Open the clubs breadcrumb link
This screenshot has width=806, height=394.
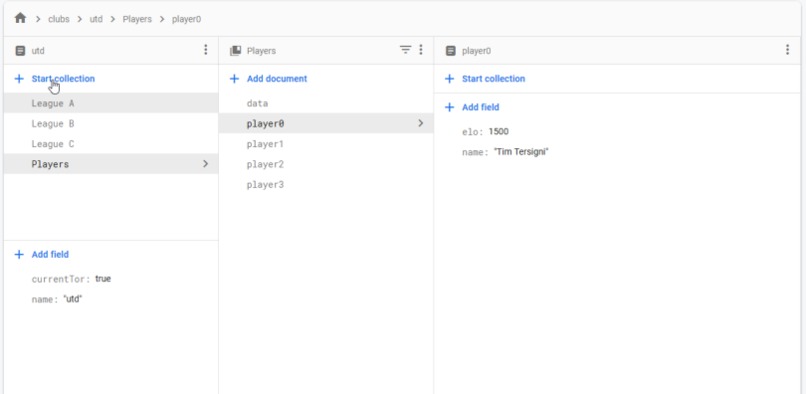(59, 19)
